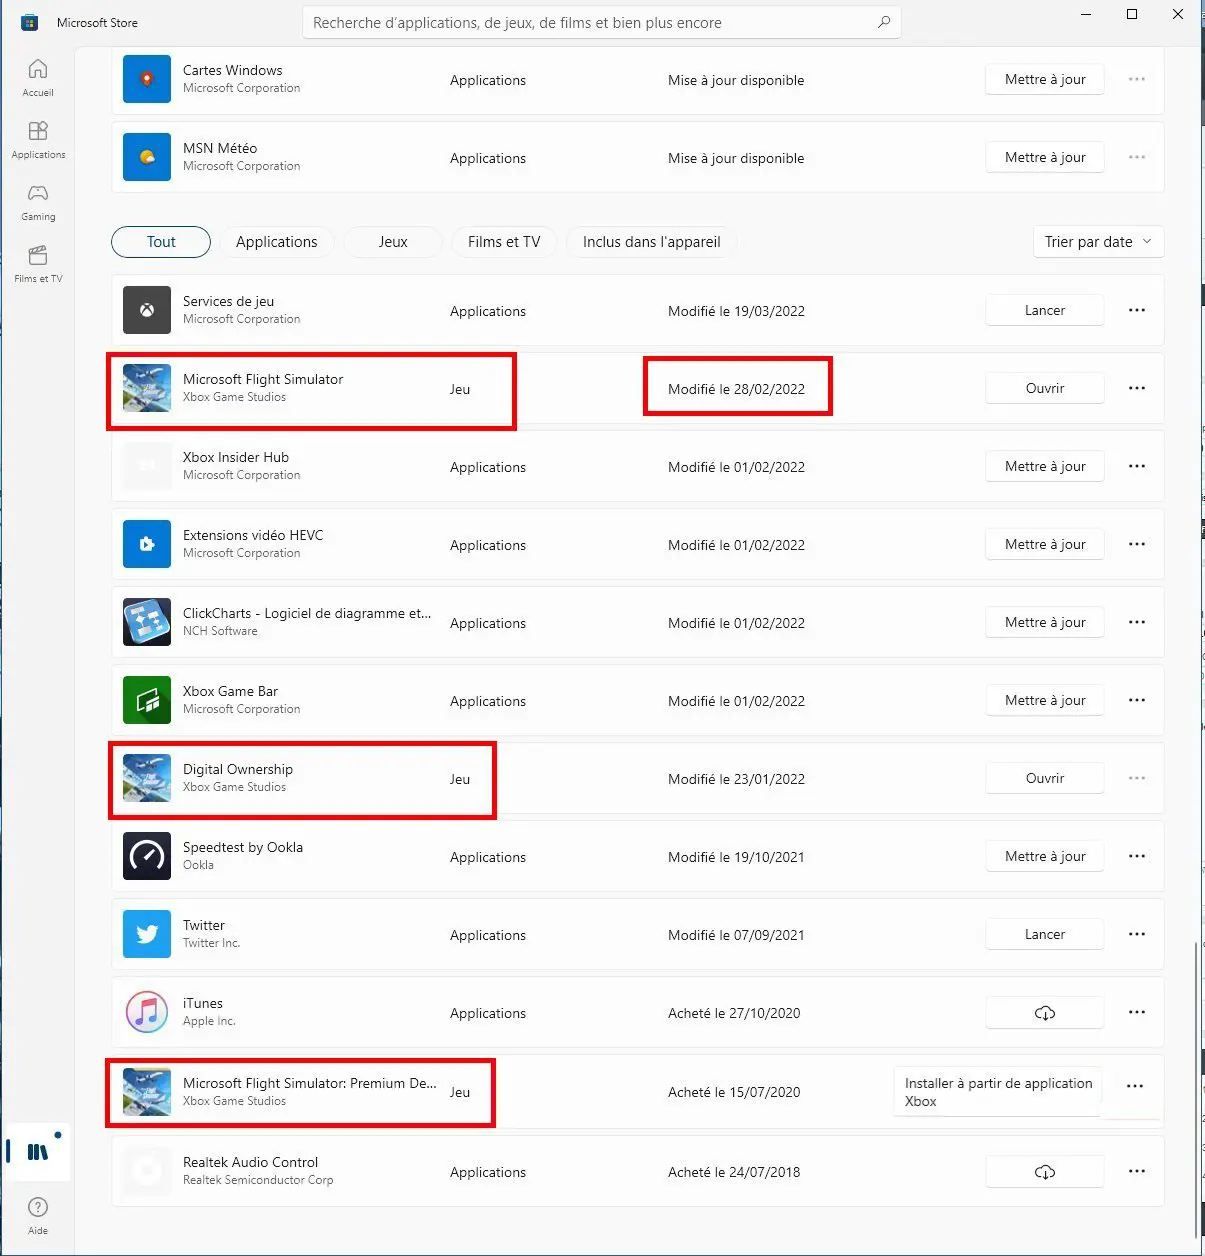Open more options for Xbox Game Bar
This screenshot has height=1256, width=1205.
[1137, 700]
